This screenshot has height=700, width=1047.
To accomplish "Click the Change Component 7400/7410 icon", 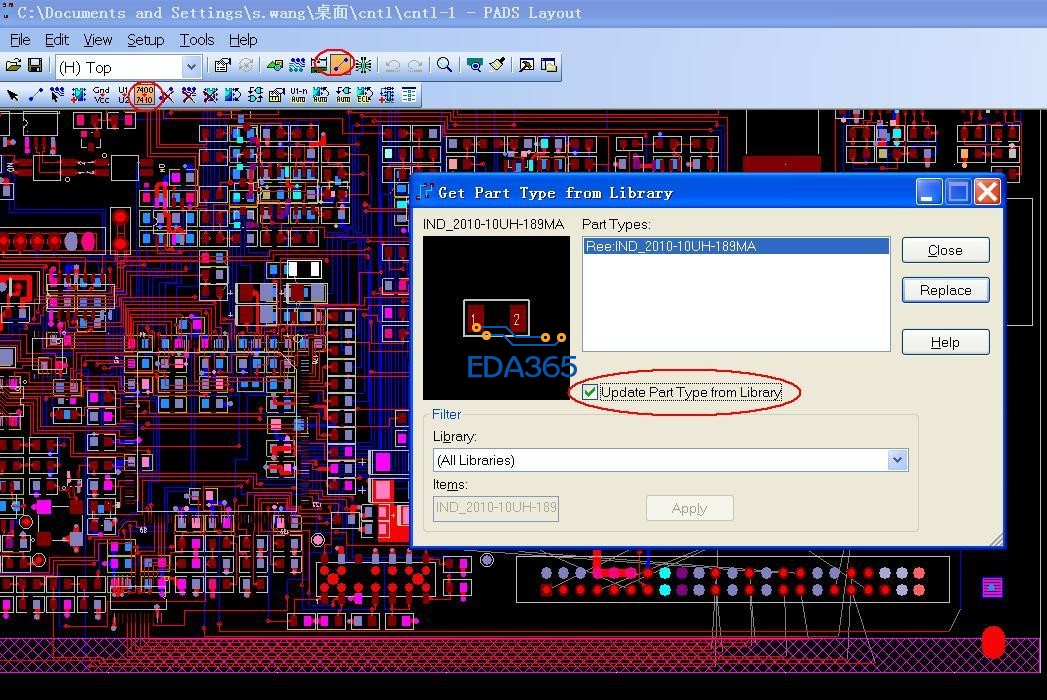I will click(x=144, y=96).
